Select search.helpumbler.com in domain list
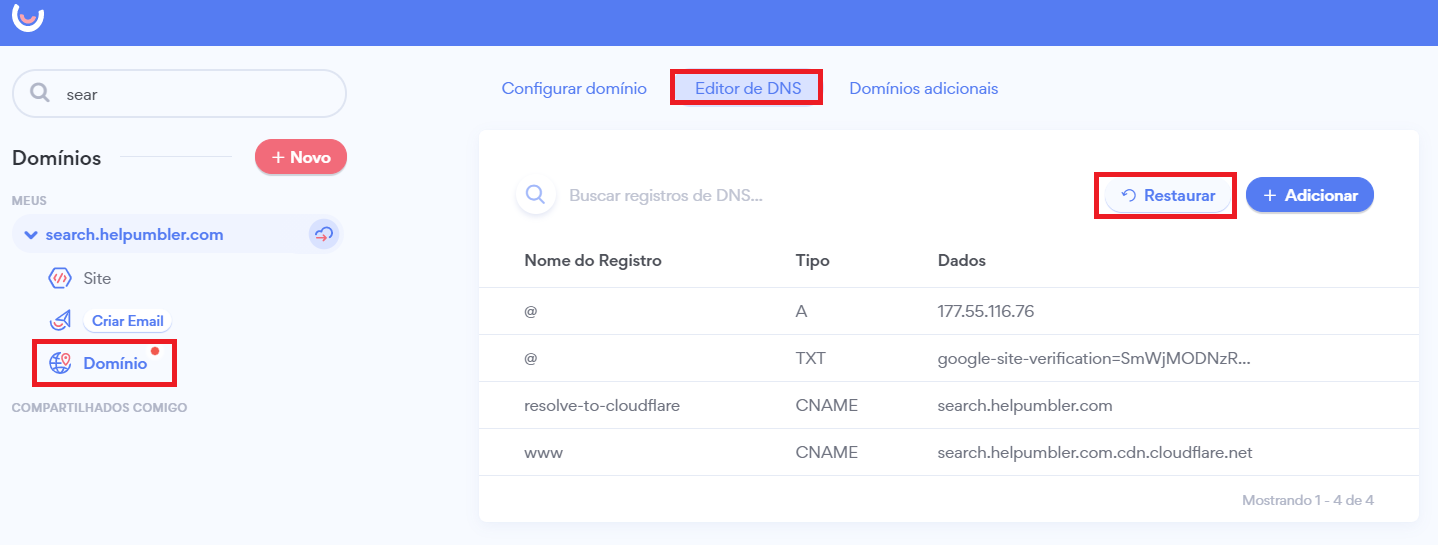This screenshot has height=545, width=1438. pos(135,235)
